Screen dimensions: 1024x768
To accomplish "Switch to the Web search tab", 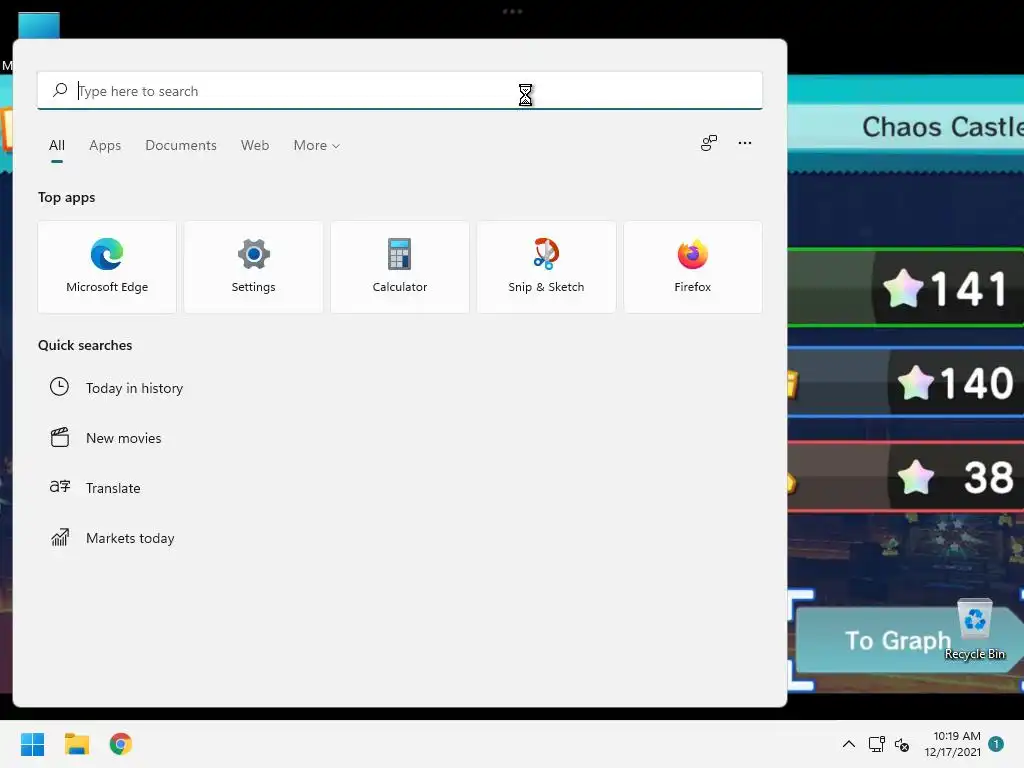I will (255, 145).
